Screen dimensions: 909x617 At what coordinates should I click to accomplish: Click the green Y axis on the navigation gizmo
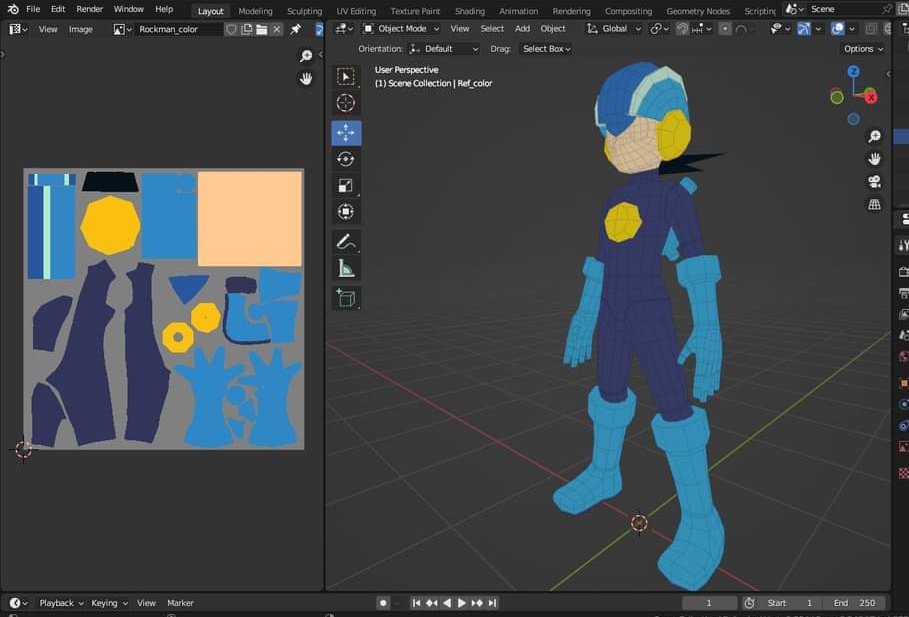tap(837, 97)
